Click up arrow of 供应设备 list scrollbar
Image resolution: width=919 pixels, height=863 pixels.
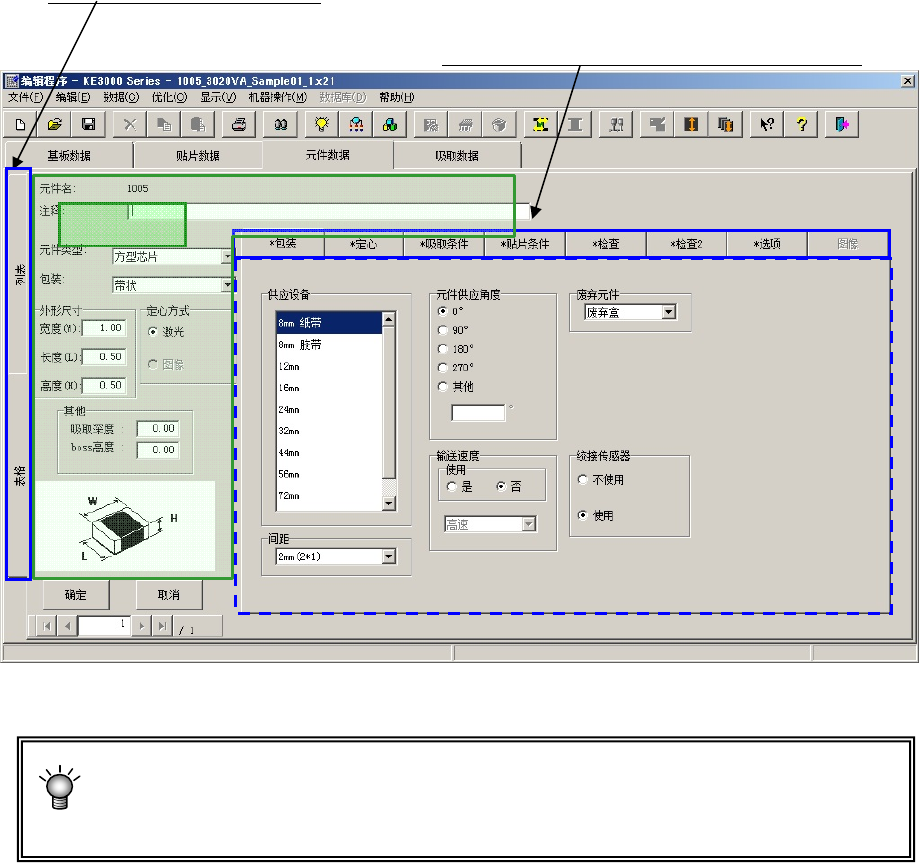coord(389,319)
